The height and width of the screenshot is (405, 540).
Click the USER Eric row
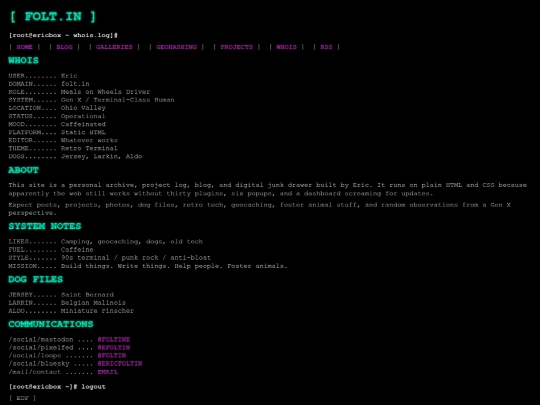43,76
